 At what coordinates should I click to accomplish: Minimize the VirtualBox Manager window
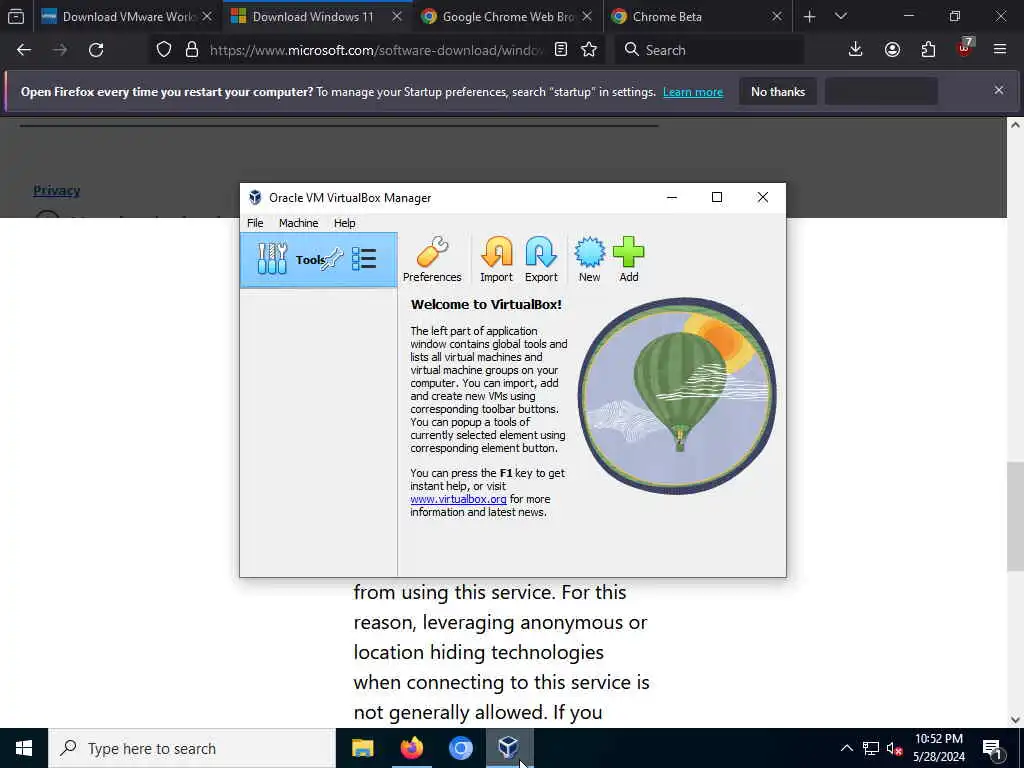tap(671, 197)
